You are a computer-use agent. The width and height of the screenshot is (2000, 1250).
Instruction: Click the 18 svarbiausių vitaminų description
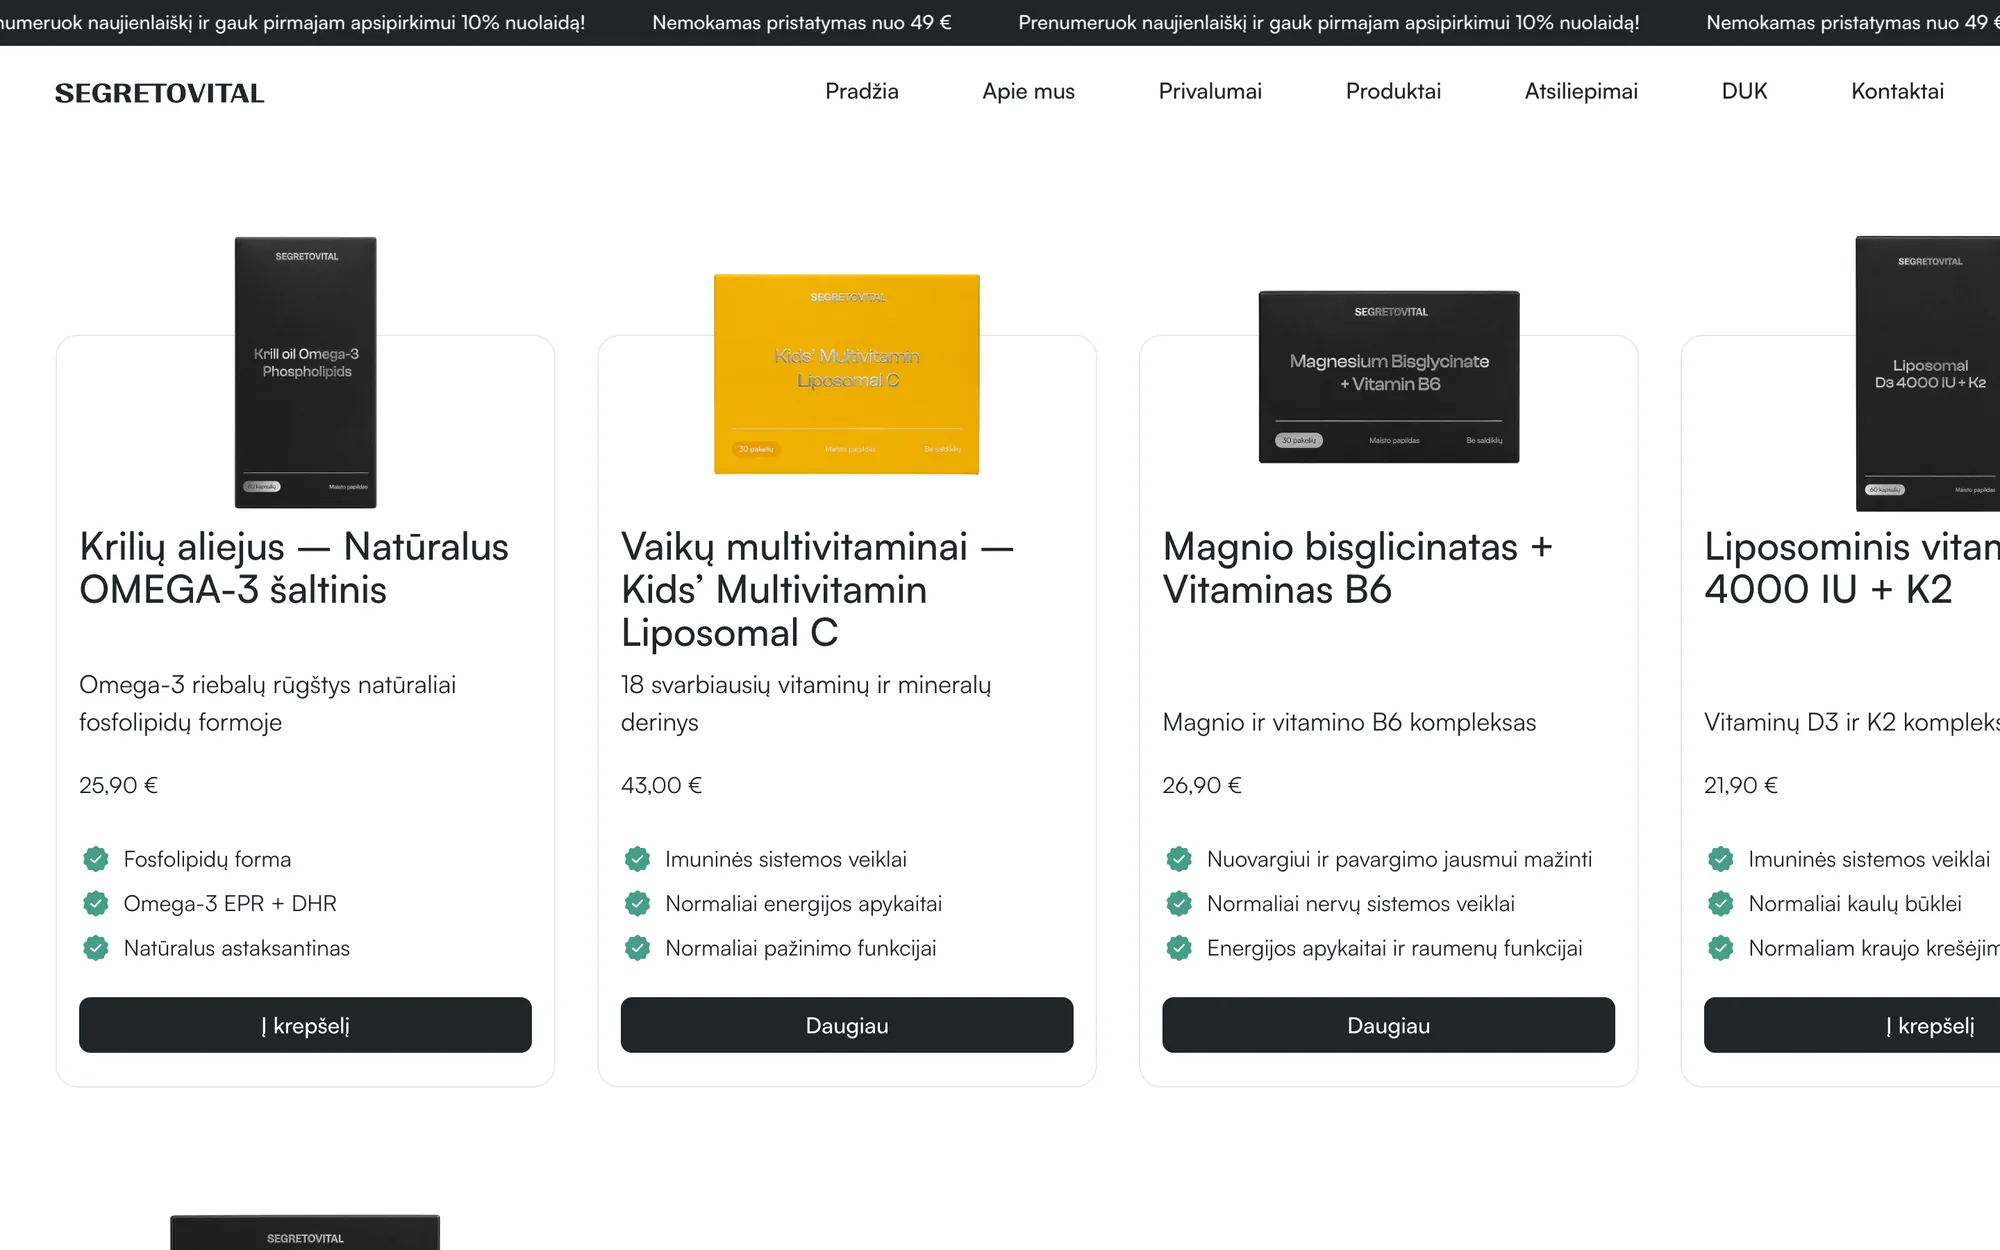pyautogui.click(x=806, y=704)
